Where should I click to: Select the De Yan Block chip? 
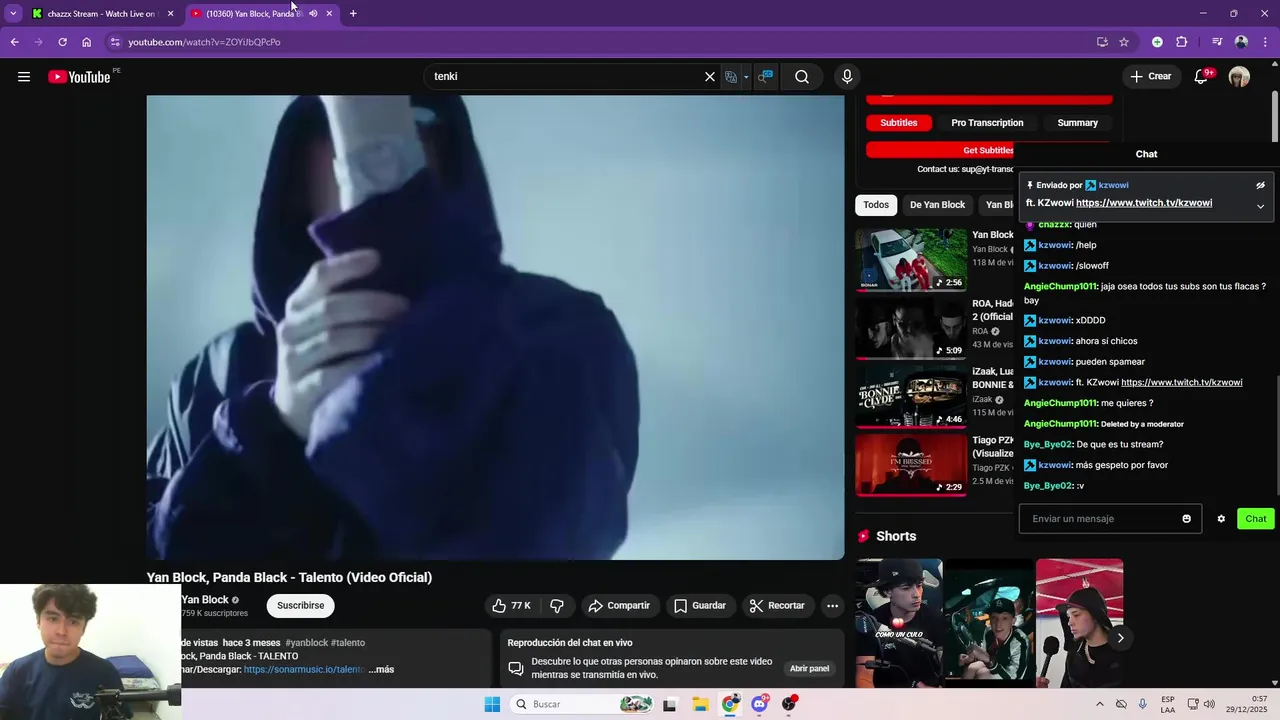point(937,205)
